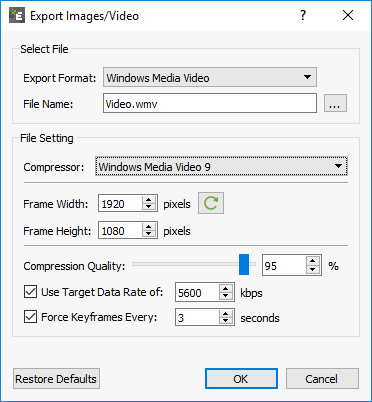This screenshot has width=372, height=402.
Task: Decrease Frame Height with down arrow
Action: point(149,234)
